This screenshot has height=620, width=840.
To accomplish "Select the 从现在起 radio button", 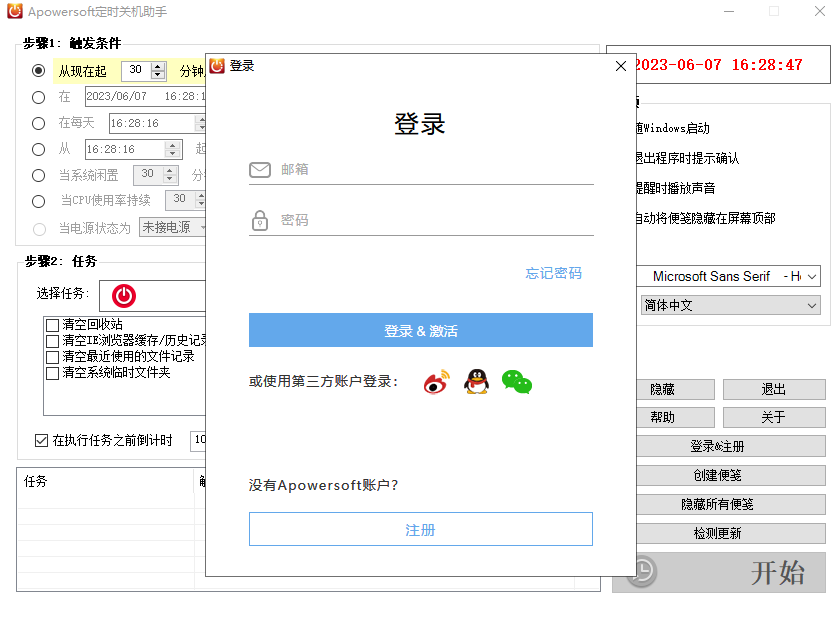I will click(x=38, y=70).
